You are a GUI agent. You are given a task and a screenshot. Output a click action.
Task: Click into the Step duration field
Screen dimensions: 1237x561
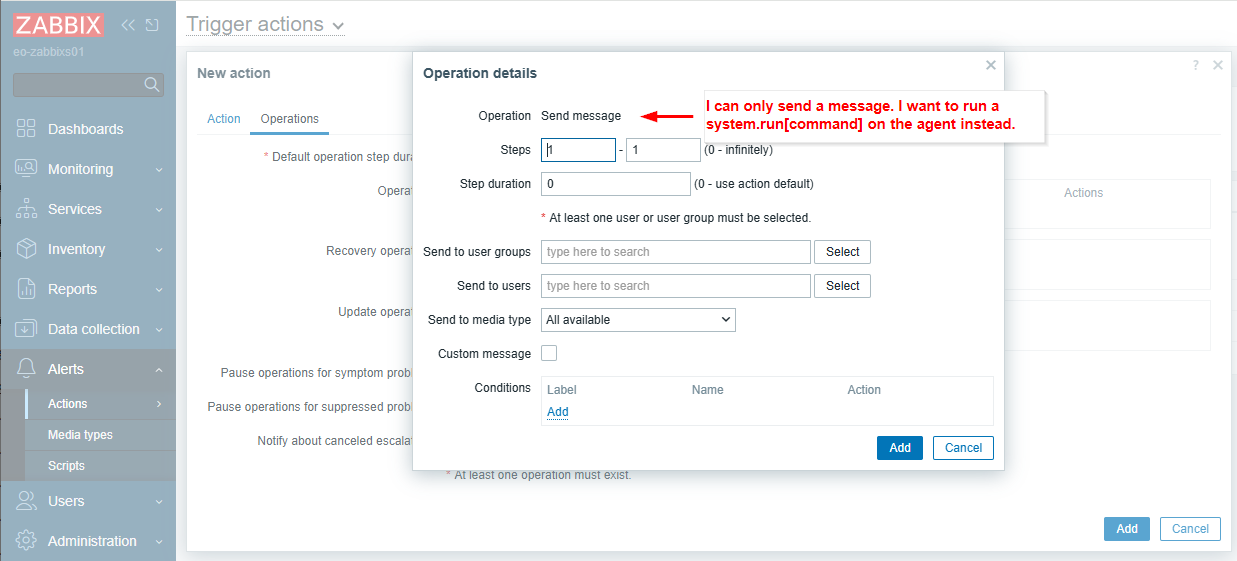(615, 184)
